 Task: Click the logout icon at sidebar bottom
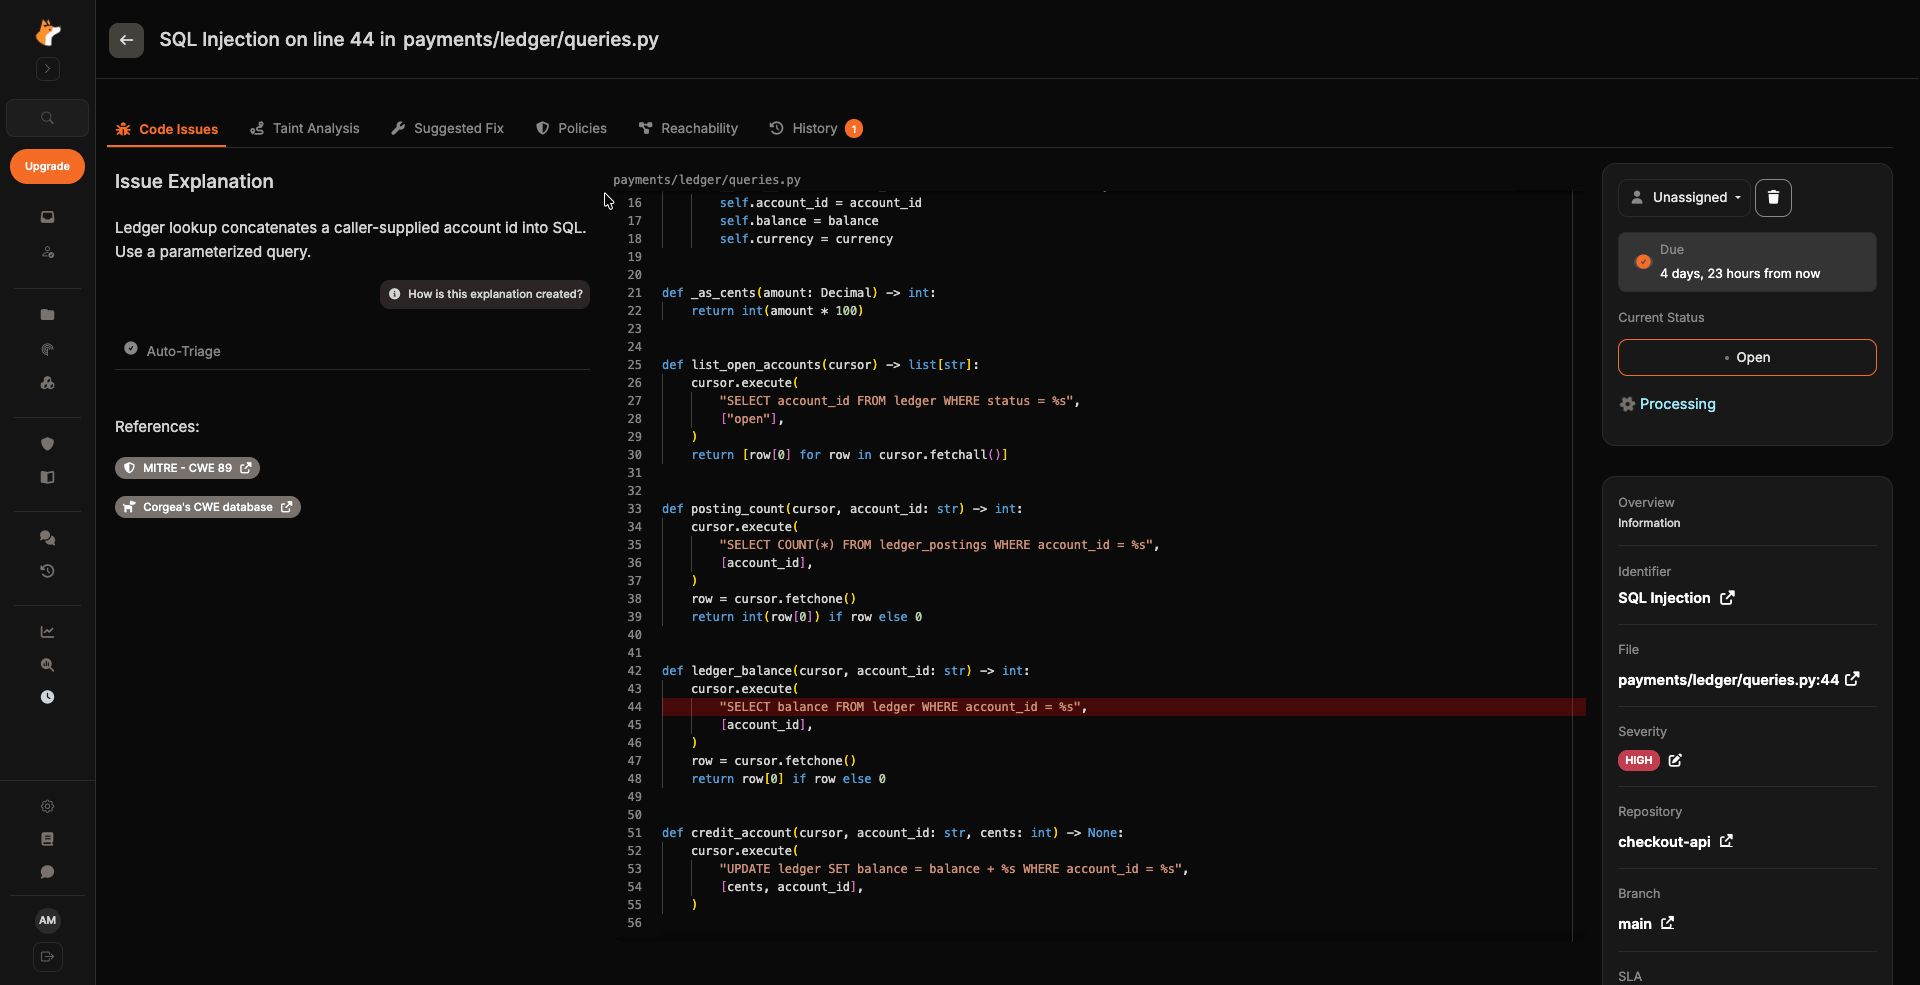coord(47,957)
